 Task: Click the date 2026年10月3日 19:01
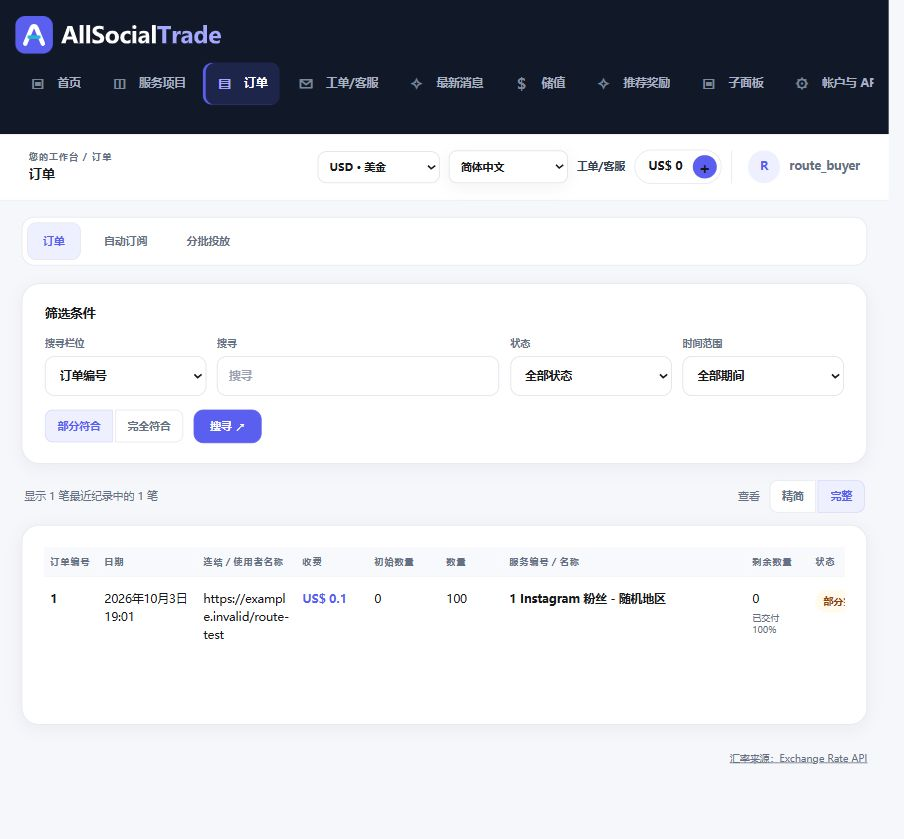point(146,608)
